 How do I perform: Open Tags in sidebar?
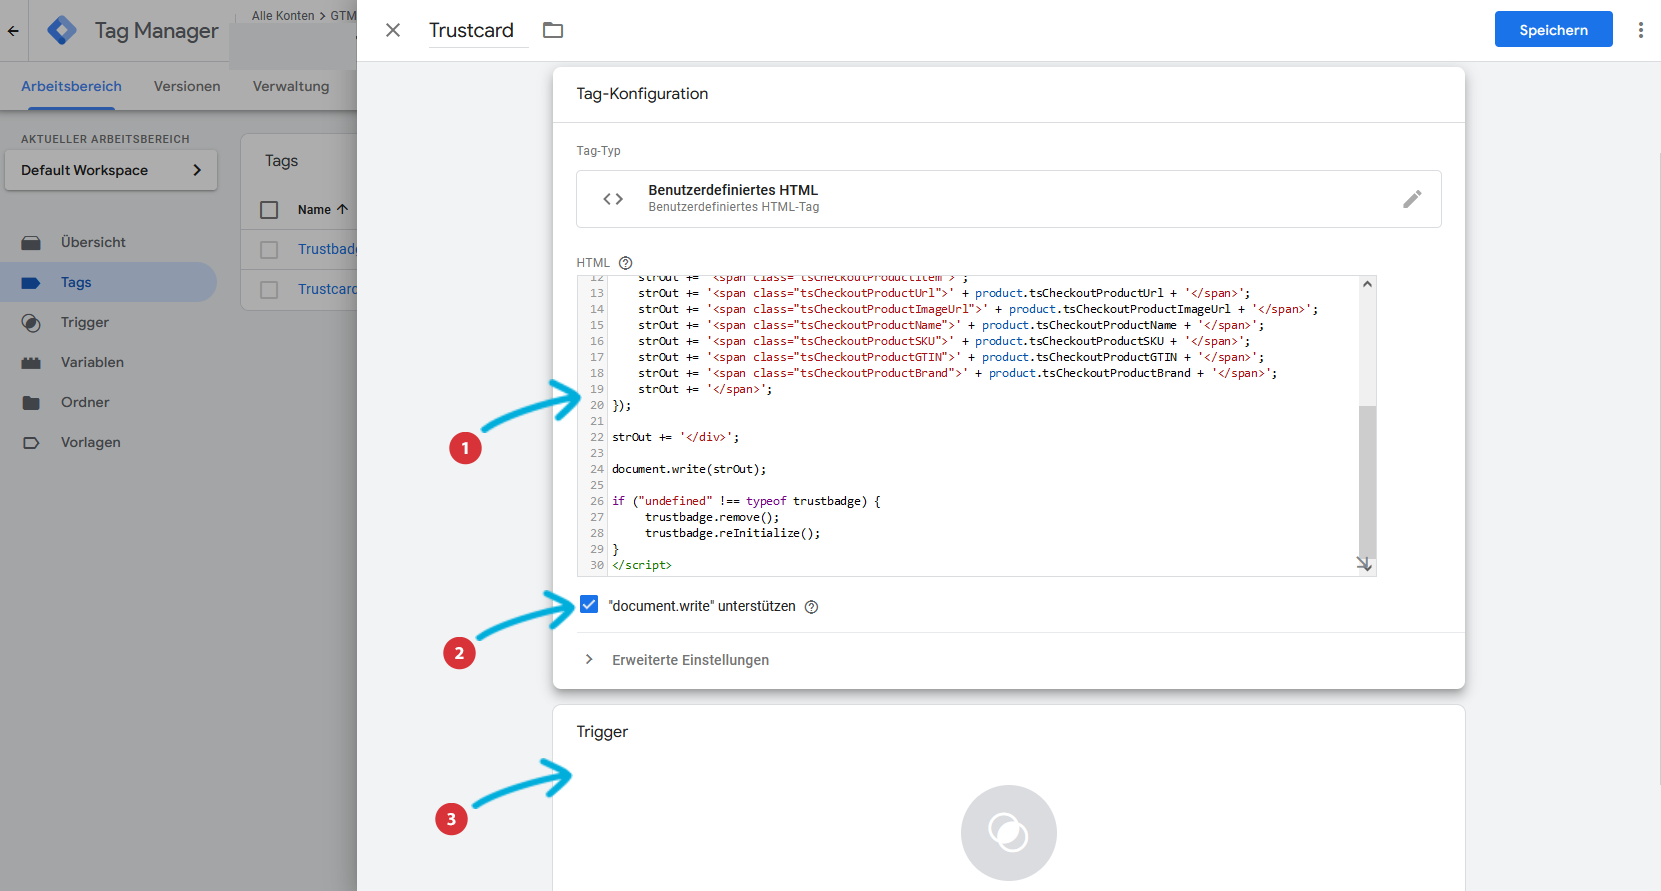[x=108, y=282]
